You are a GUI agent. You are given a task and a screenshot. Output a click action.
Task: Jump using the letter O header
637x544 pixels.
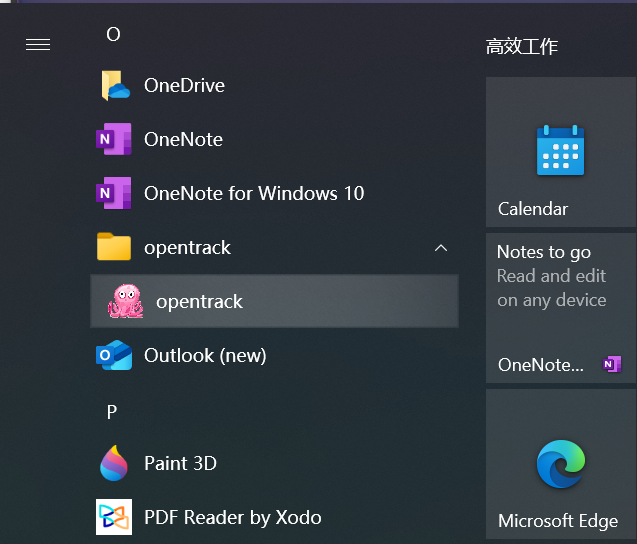pos(113,35)
